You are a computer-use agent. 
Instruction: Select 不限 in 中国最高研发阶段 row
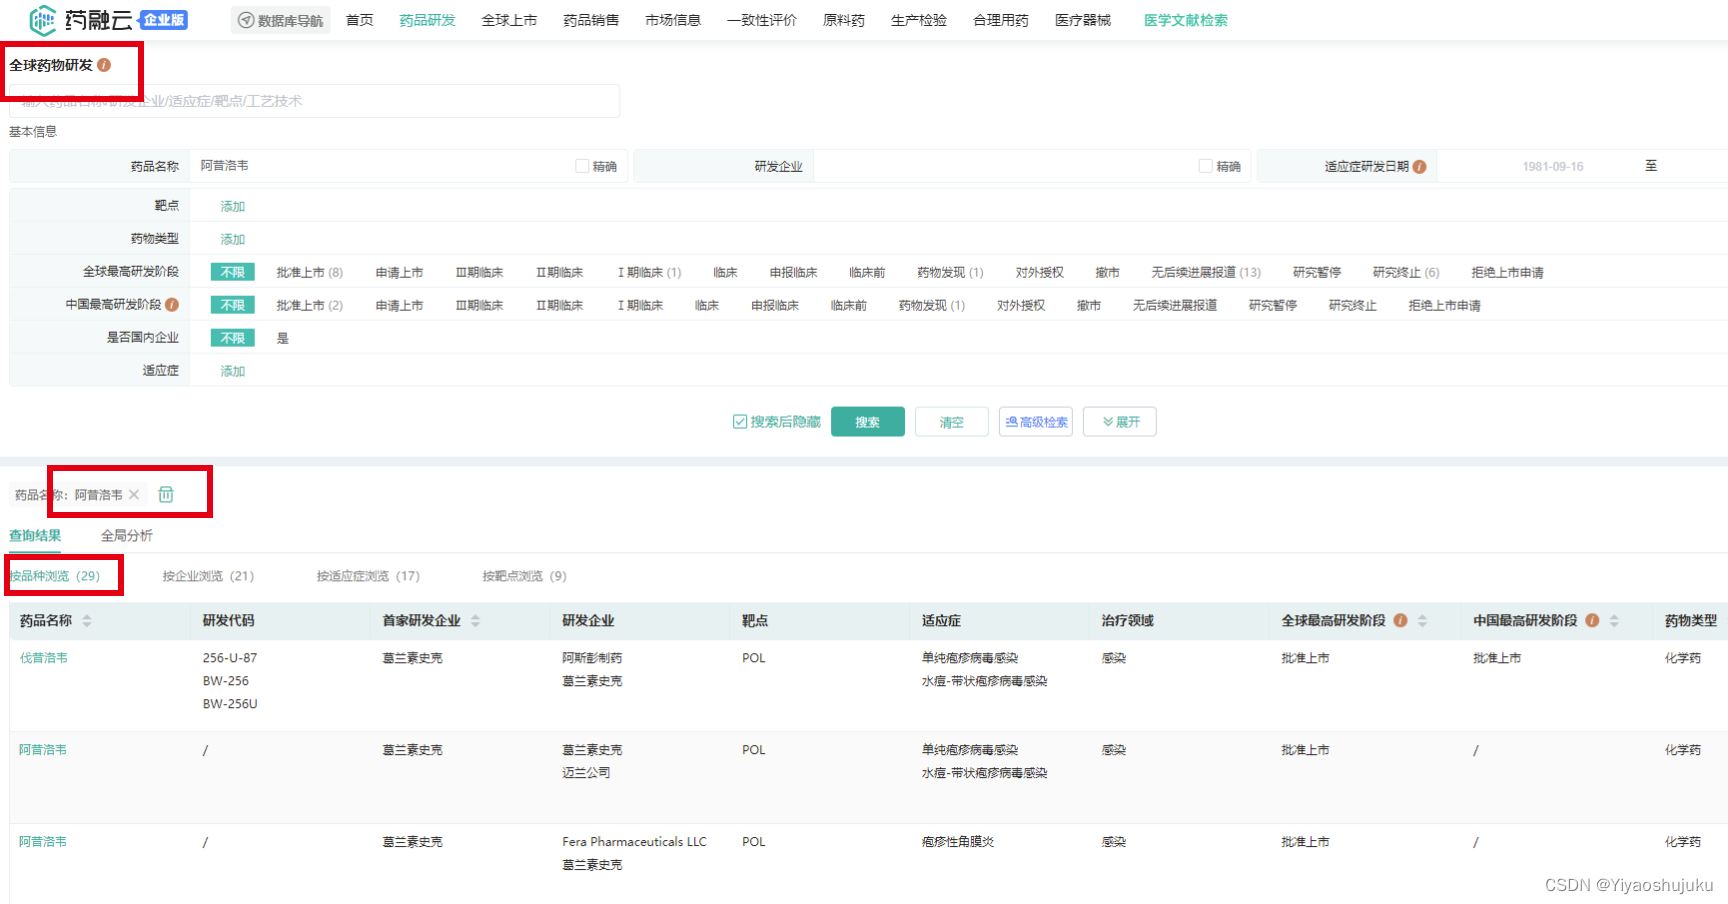[x=233, y=305]
